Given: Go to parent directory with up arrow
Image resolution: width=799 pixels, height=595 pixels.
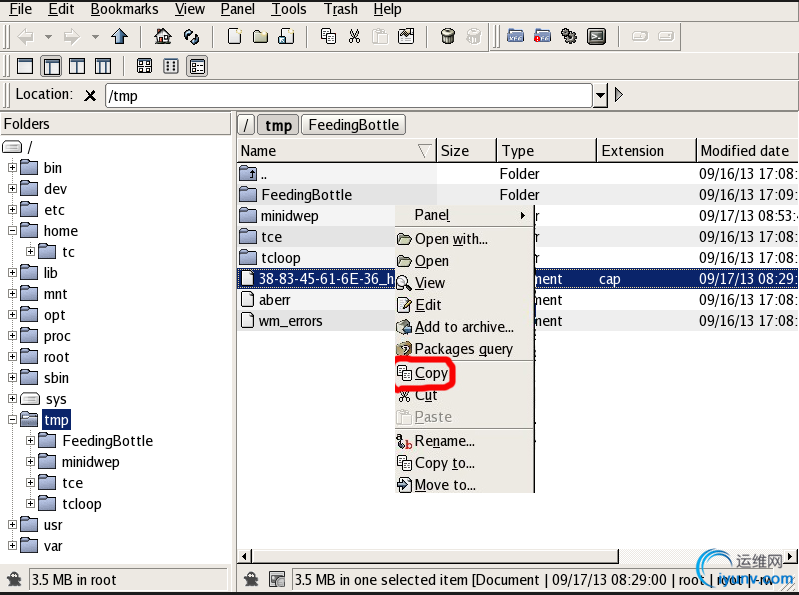Looking at the screenshot, I should [119, 37].
